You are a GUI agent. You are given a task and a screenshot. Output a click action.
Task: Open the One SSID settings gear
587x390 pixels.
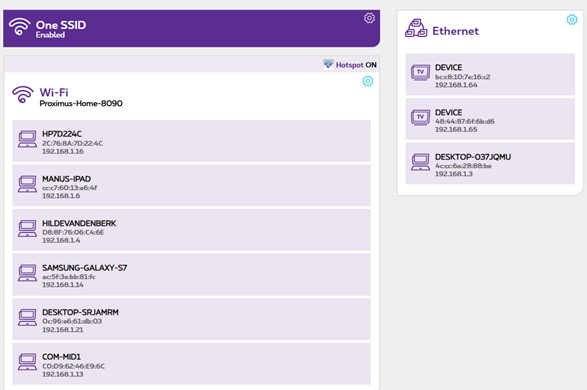pyautogui.click(x=369, y=18)
